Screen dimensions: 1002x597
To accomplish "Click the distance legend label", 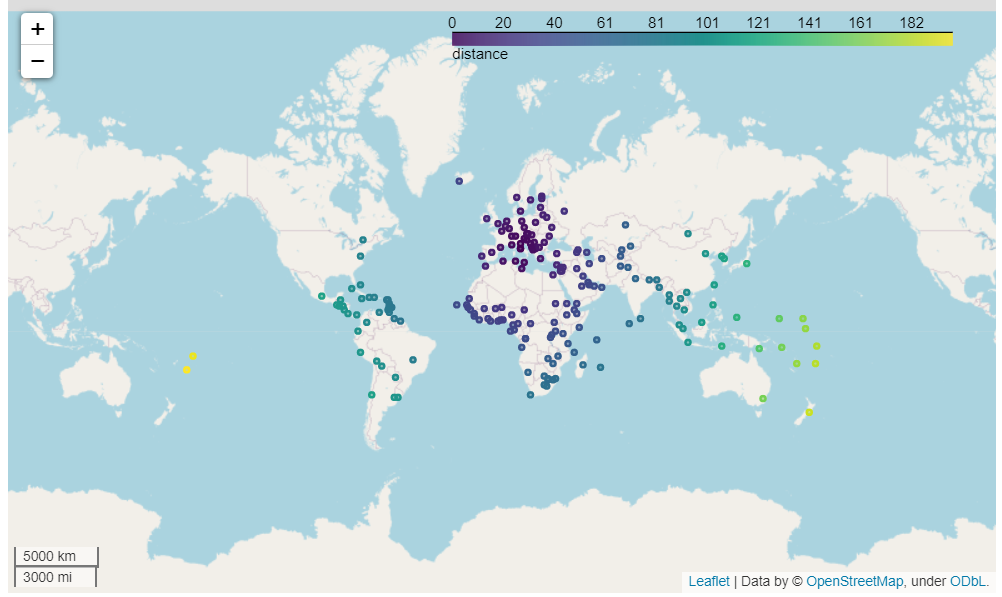I will click(x=479, y=53).
